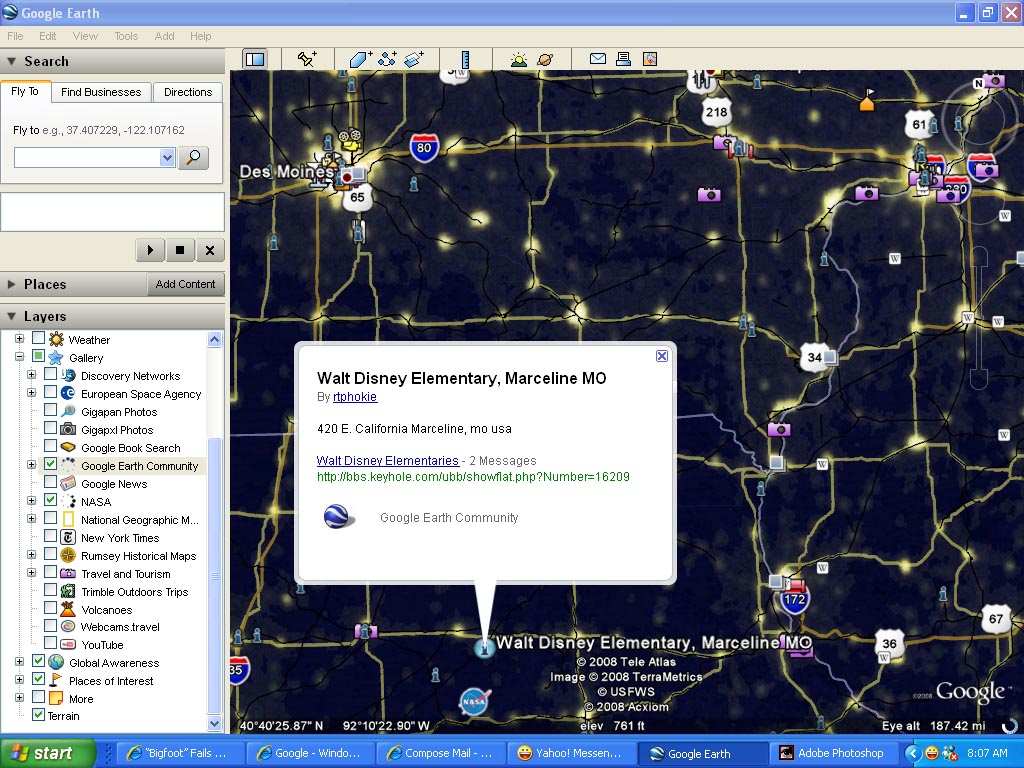
Task: Switch to the Directions tab
Action: click(x=188, y=92)
